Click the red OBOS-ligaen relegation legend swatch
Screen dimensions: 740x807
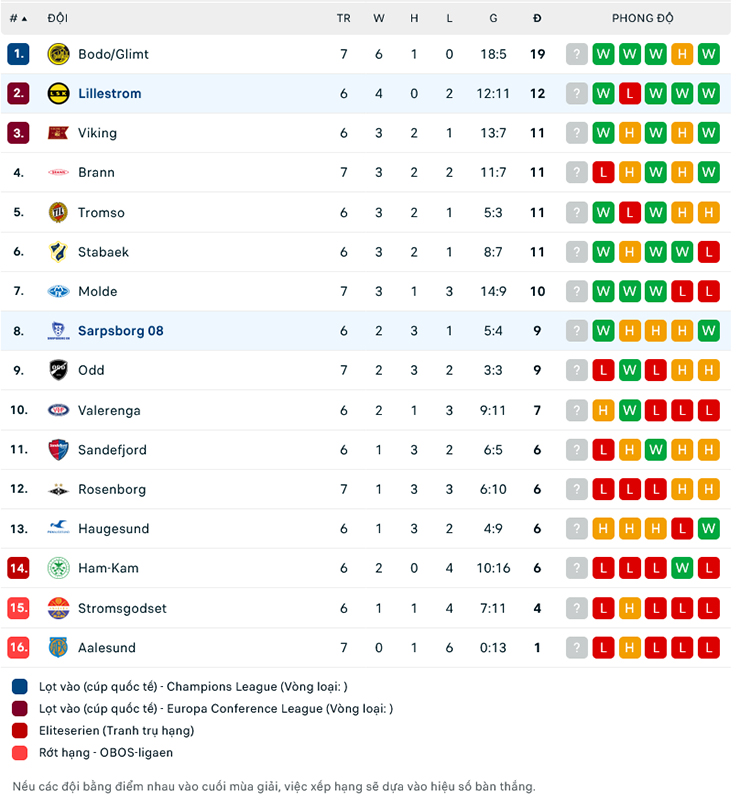tap(22, 753)
